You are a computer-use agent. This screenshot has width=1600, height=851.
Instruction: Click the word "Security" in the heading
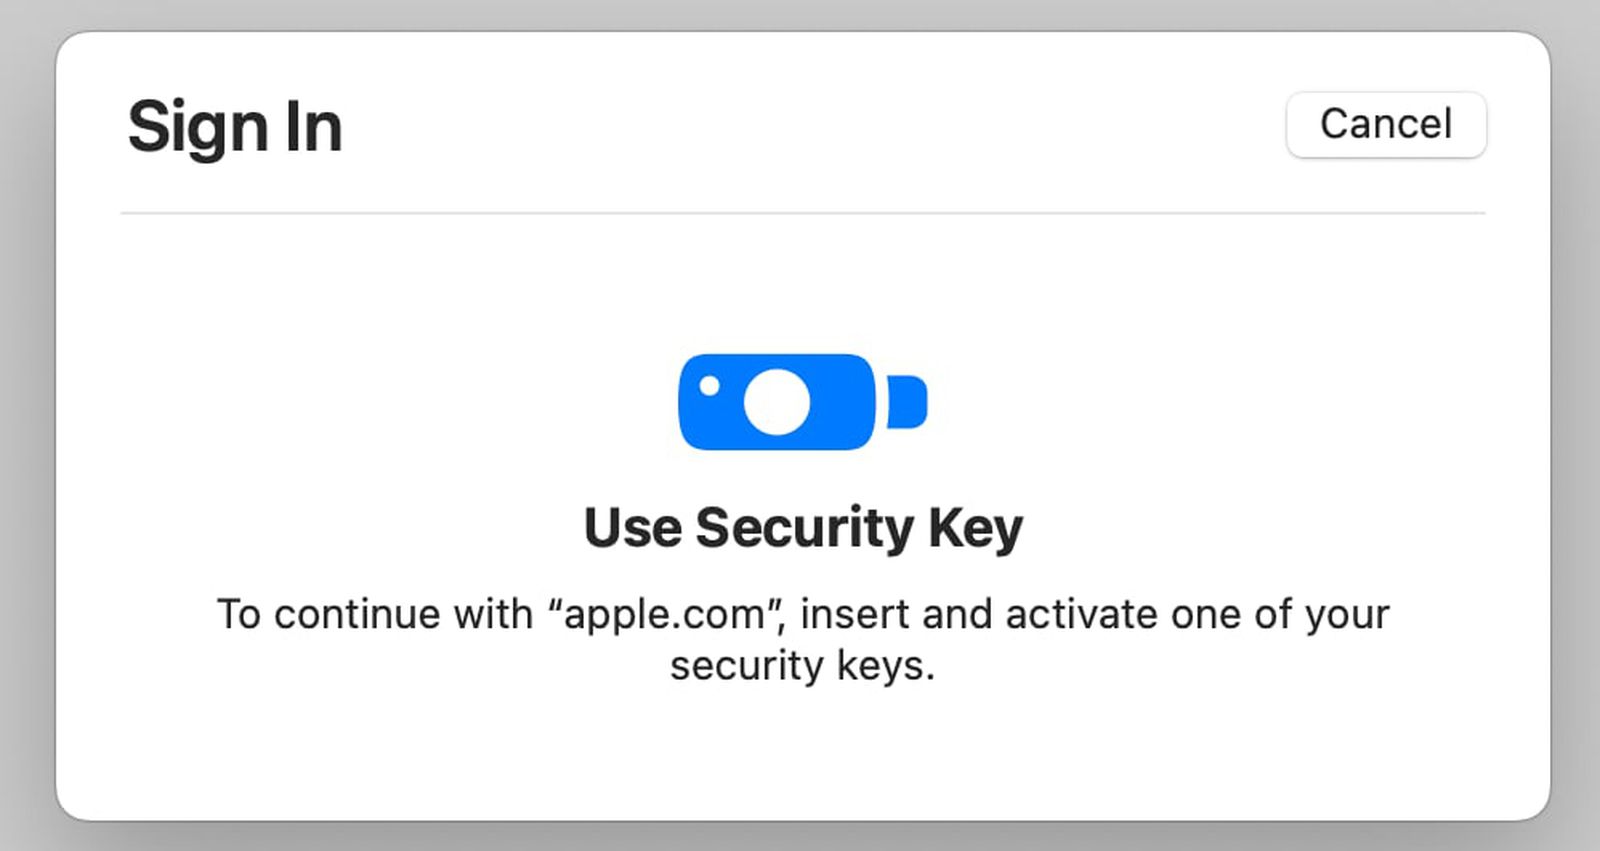(804, 527)
